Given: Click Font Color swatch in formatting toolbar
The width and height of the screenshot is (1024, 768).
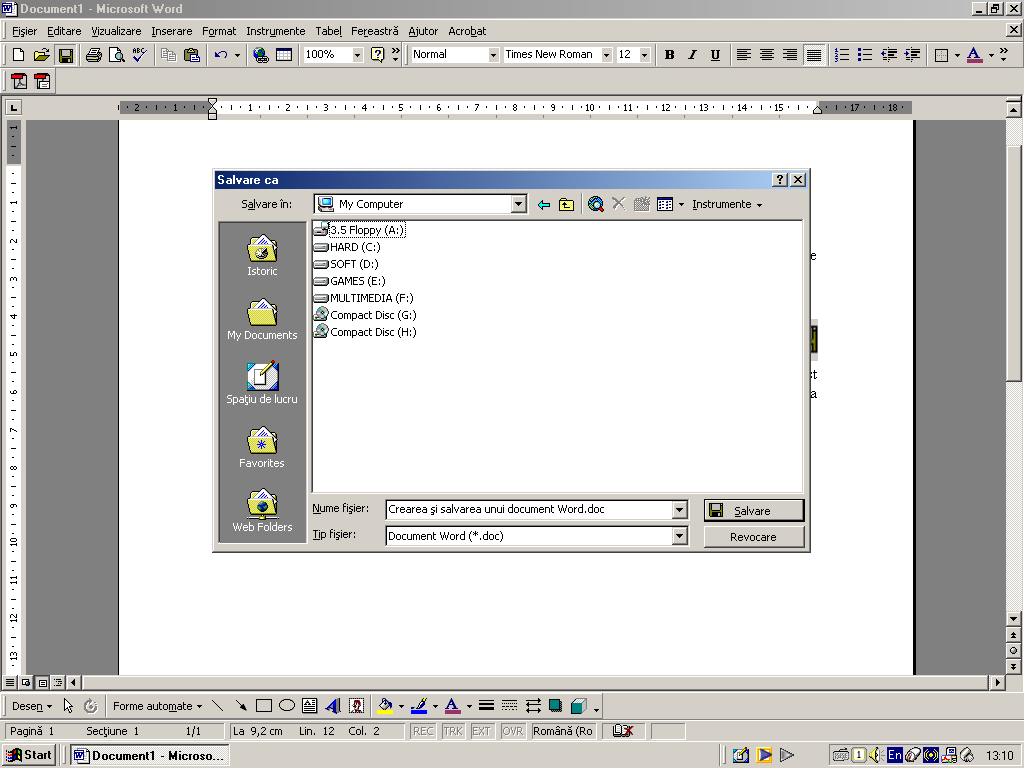Looking at the screenshot, I should click(974, 55).
